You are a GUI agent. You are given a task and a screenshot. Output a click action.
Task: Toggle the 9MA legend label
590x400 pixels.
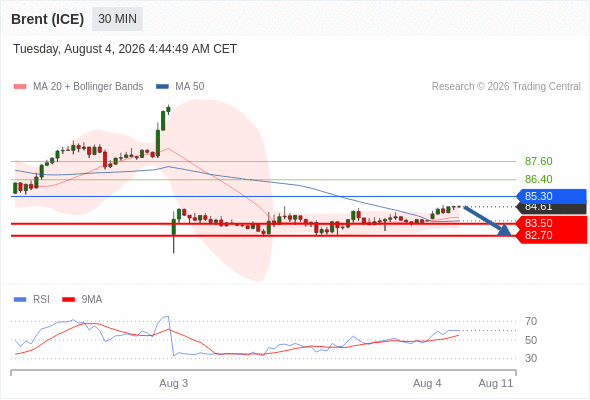click(x=92, y=300)
